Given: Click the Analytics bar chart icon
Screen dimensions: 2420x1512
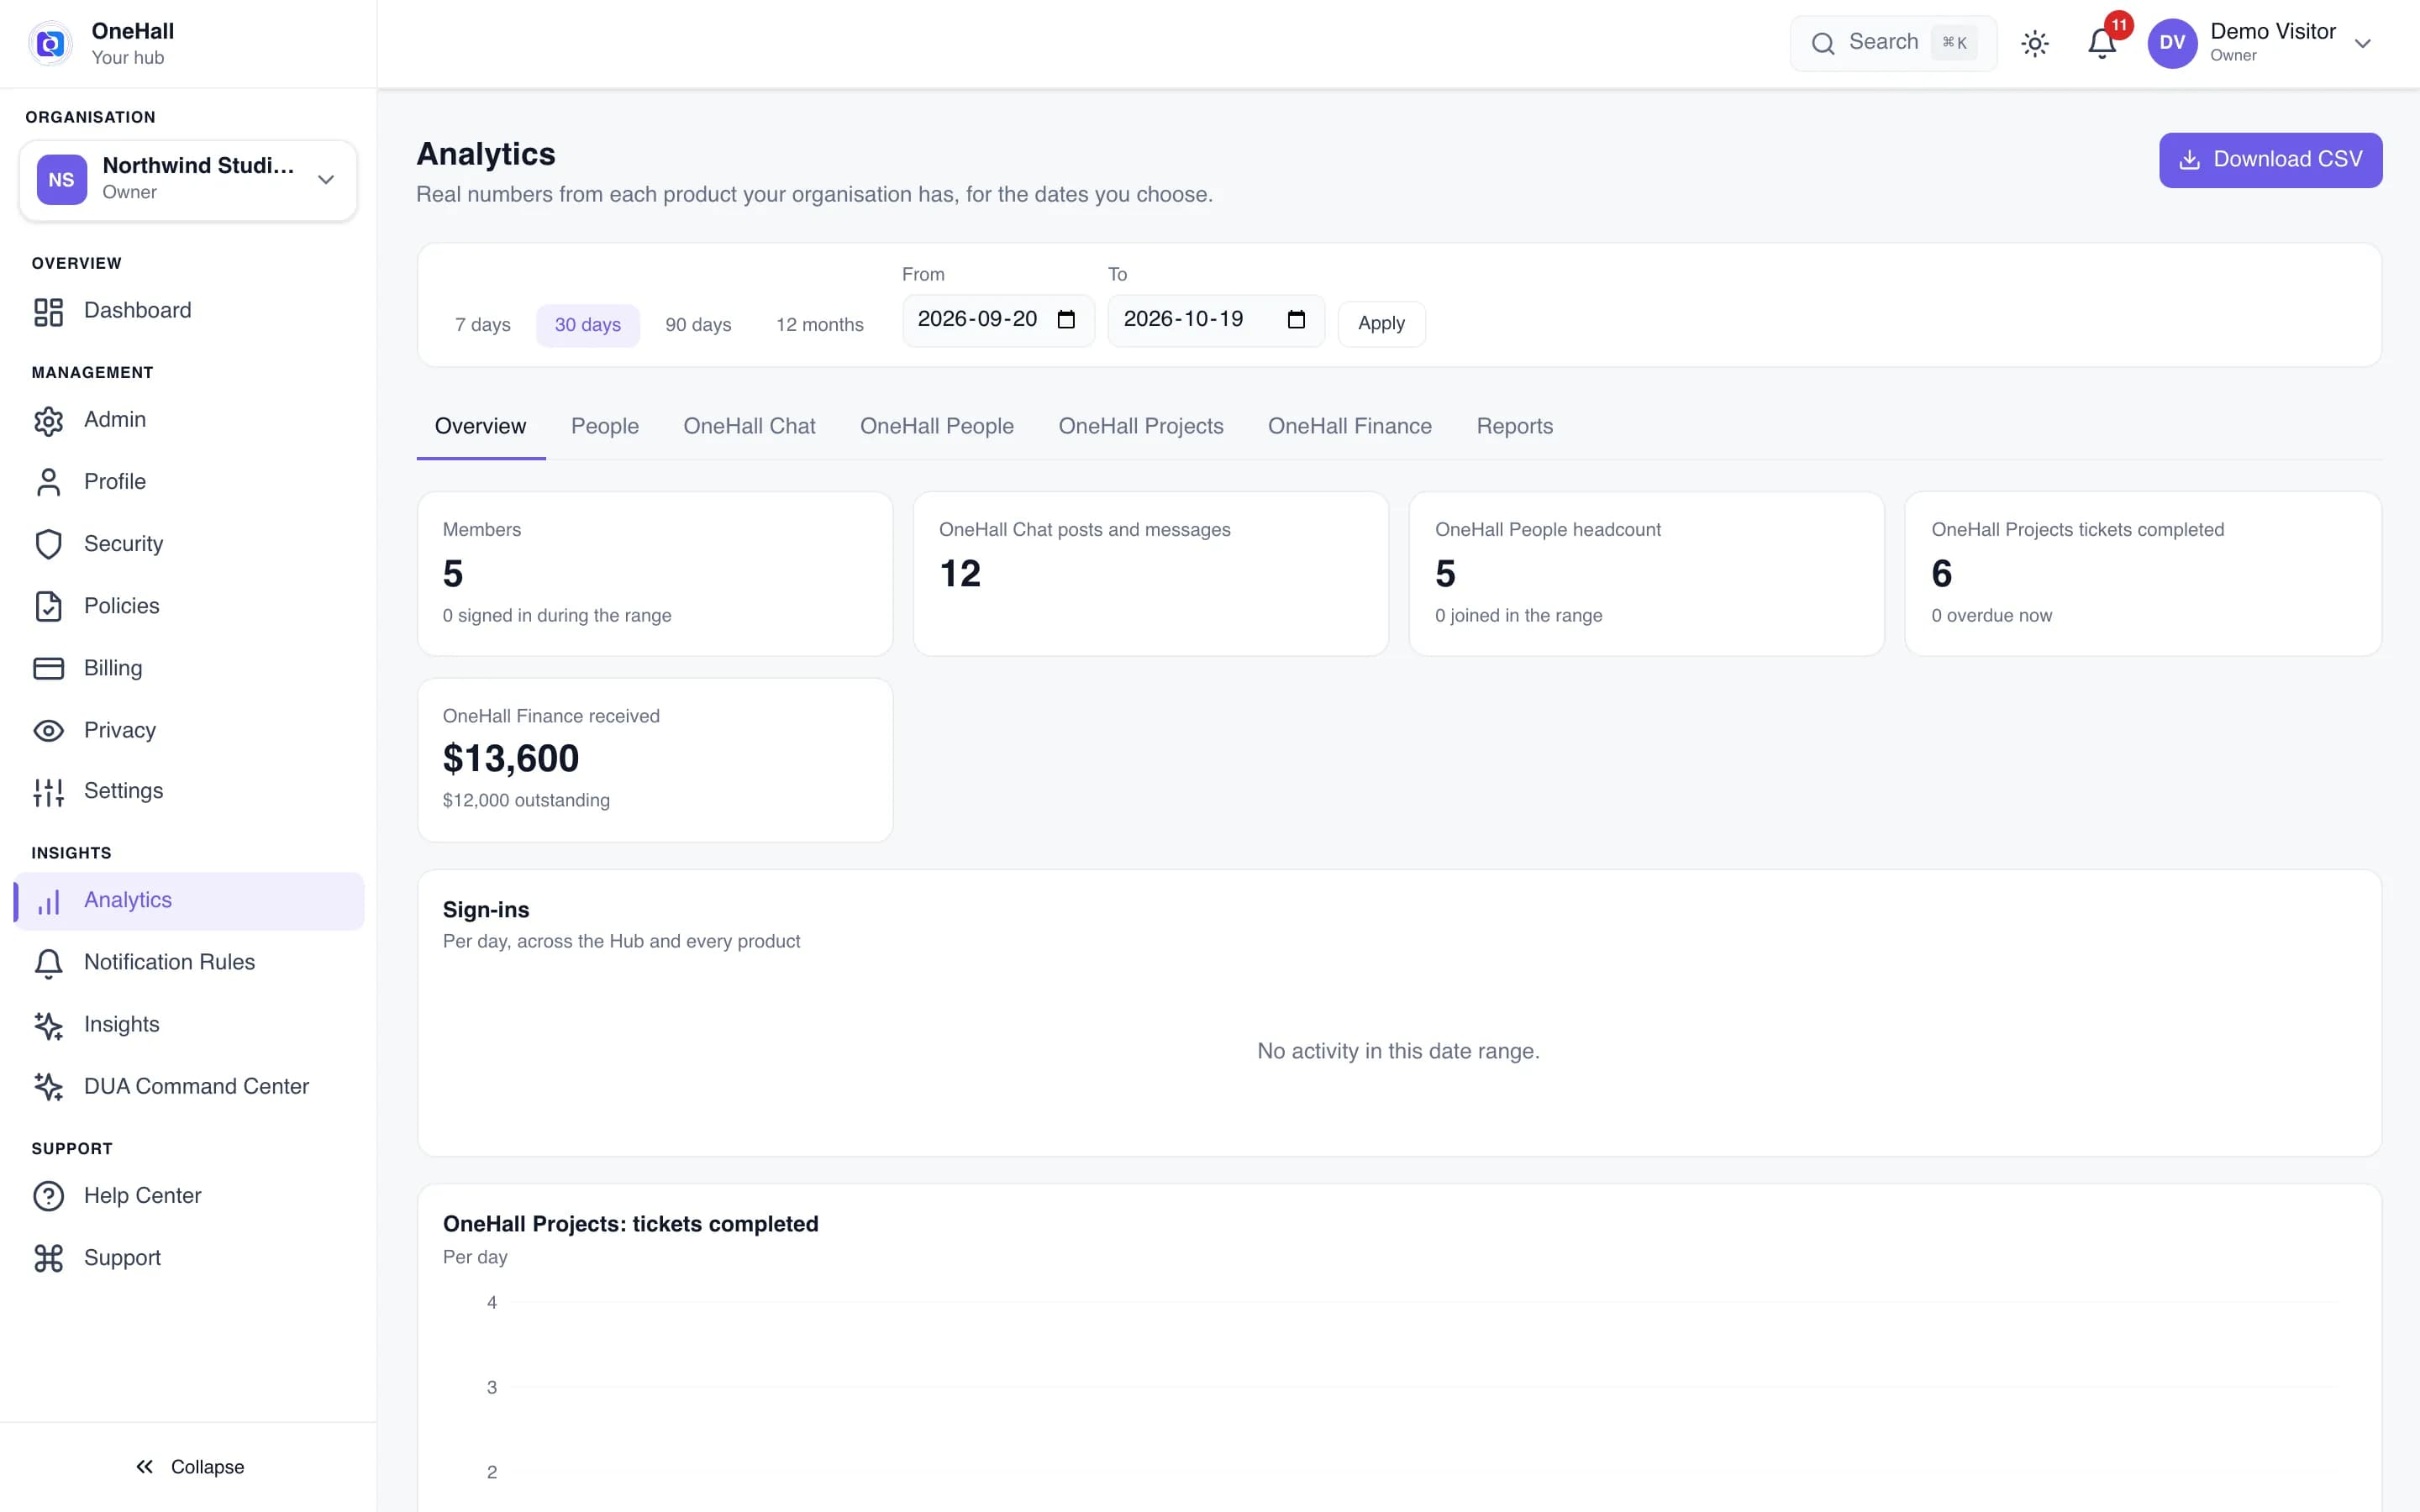Looking at the screenshot, I should (48, 901).
